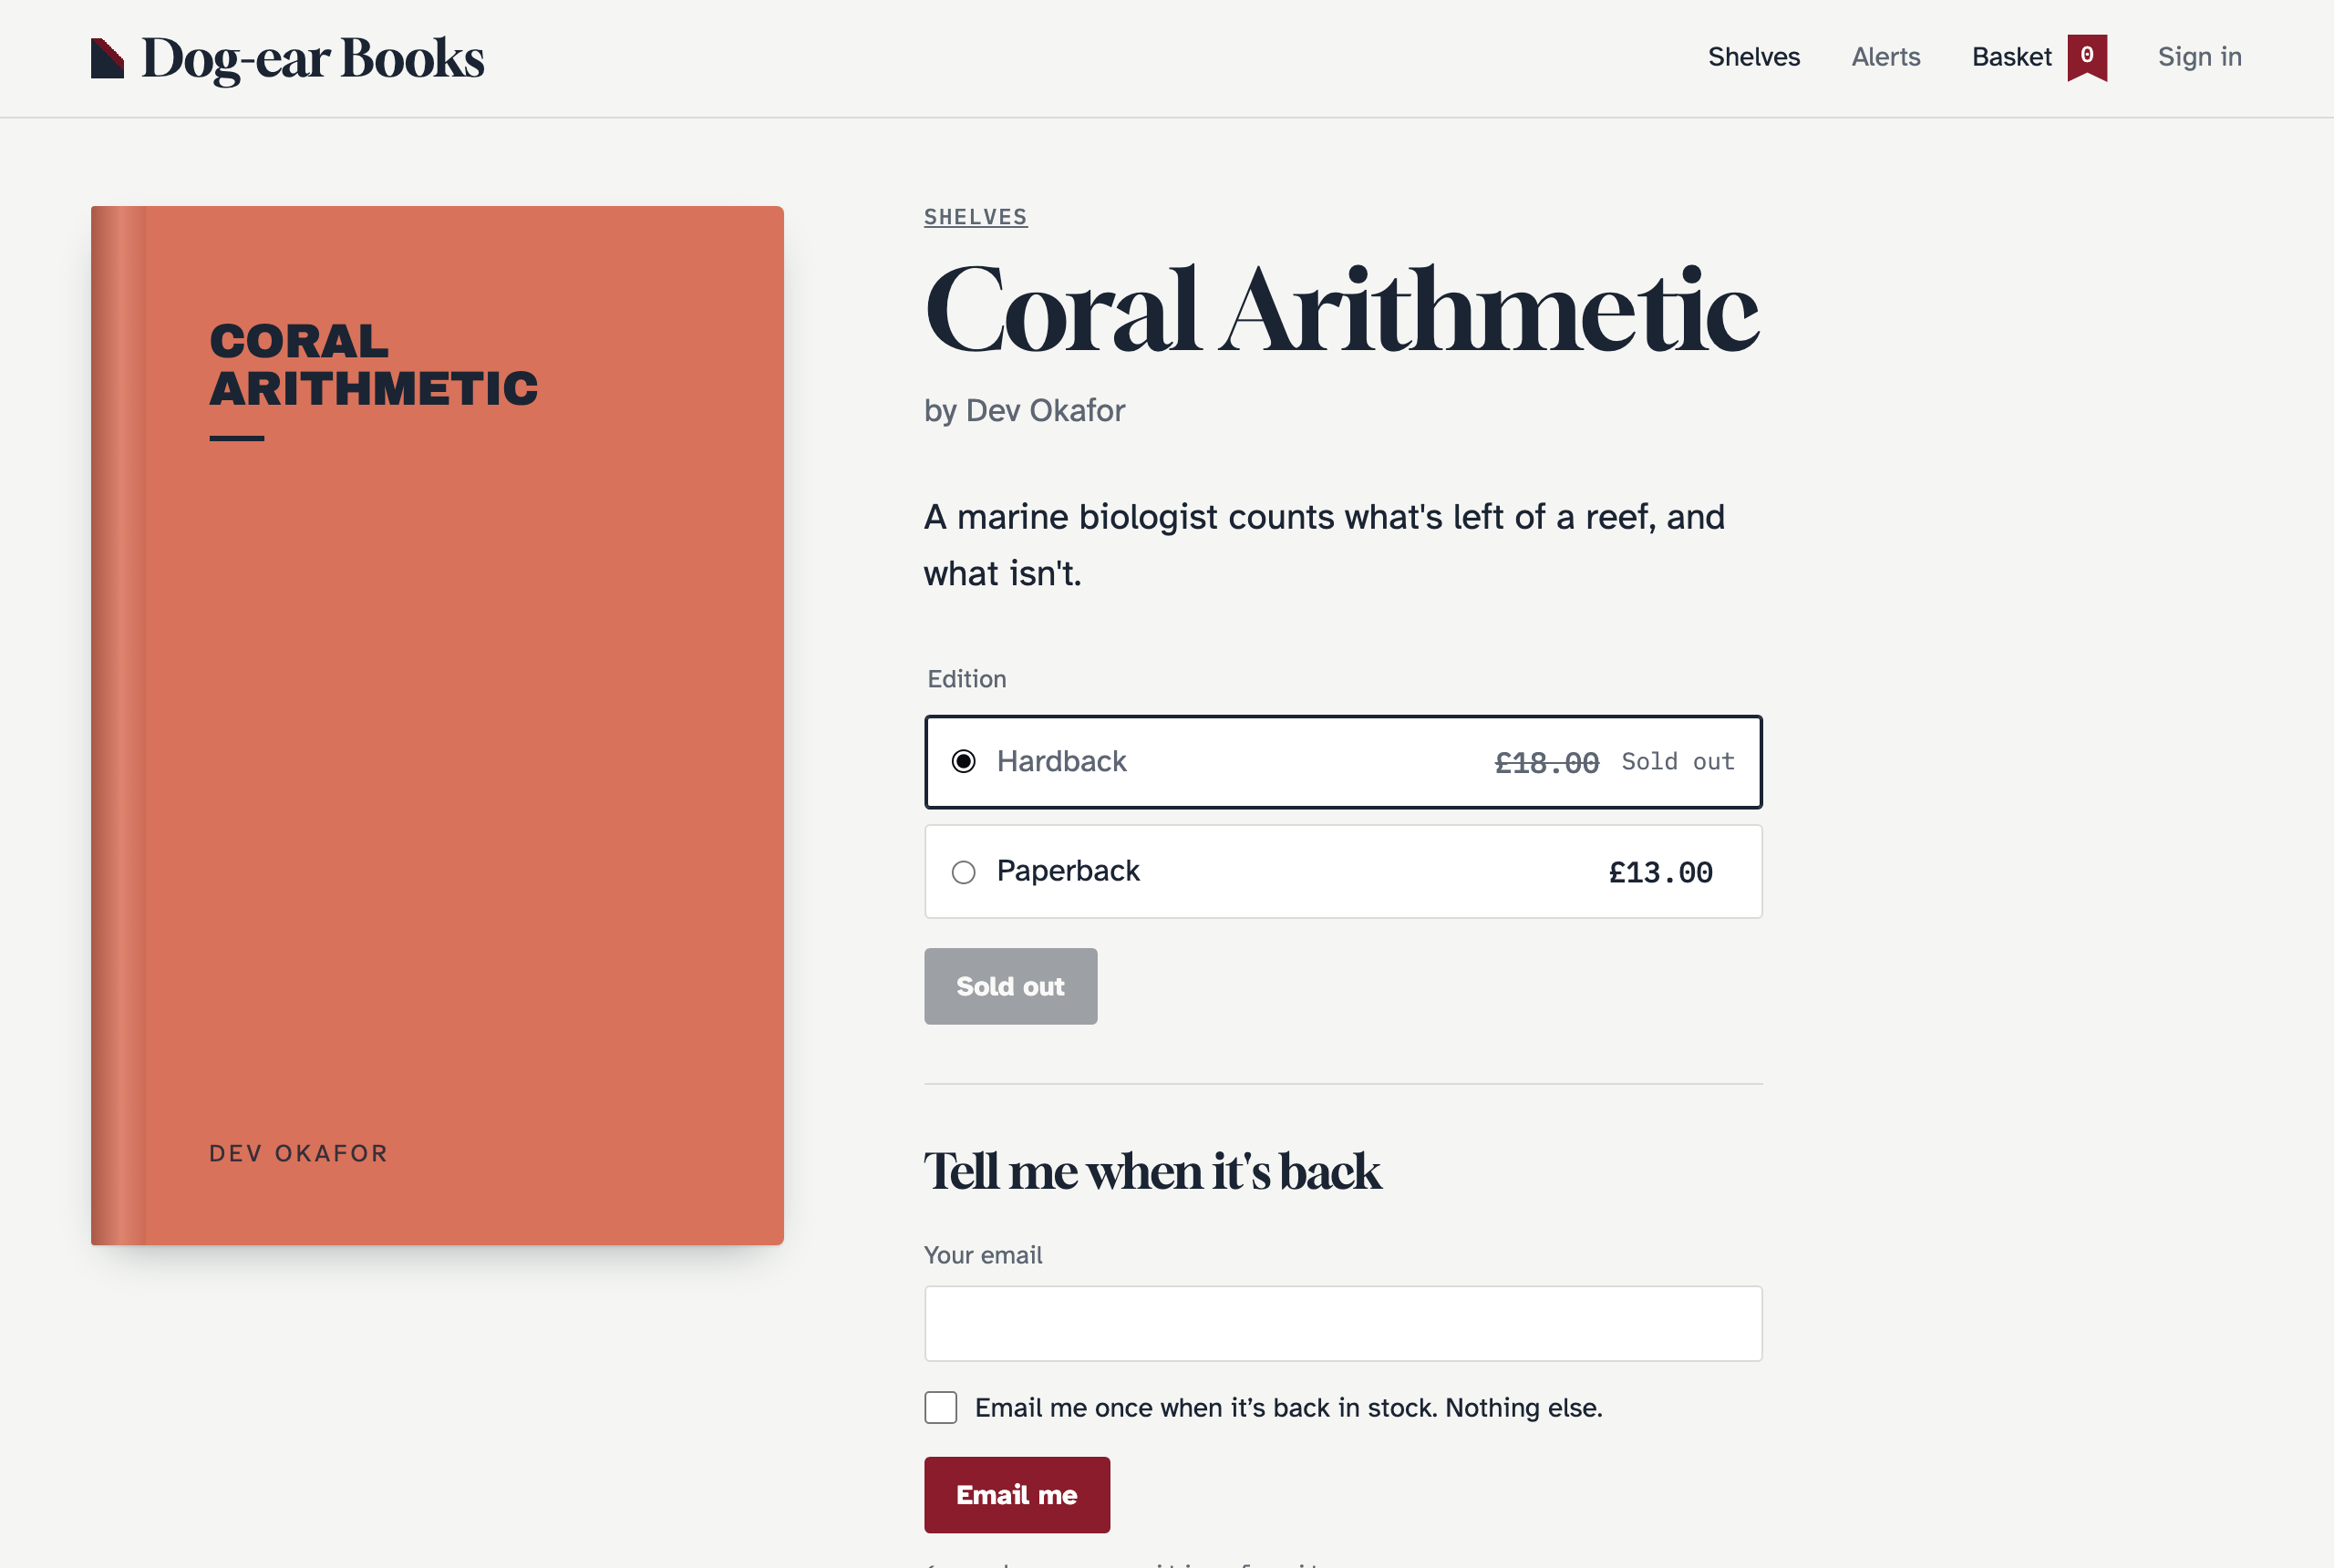Select the Hardback edition radio button
The height and width of the screenshot is (1568, 2334).
pyautogui.click(x=963, y=762)
